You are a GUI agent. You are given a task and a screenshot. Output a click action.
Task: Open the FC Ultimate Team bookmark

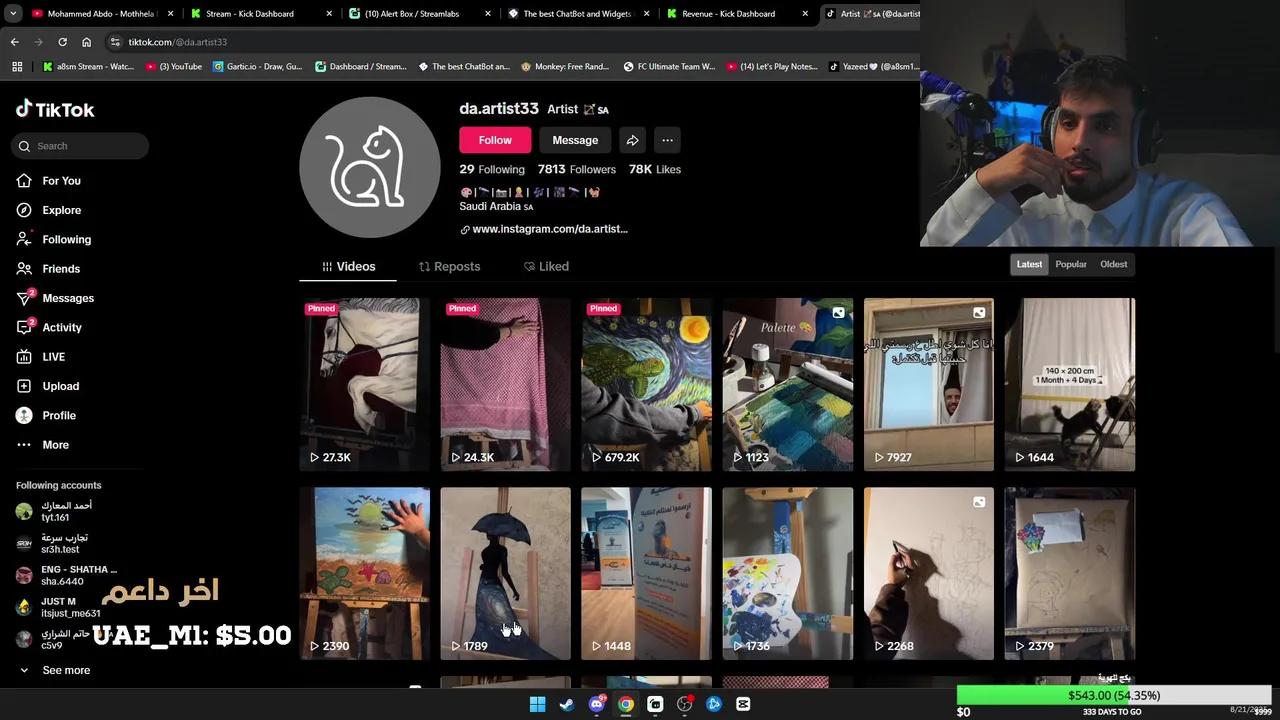(x=669, y=66)
